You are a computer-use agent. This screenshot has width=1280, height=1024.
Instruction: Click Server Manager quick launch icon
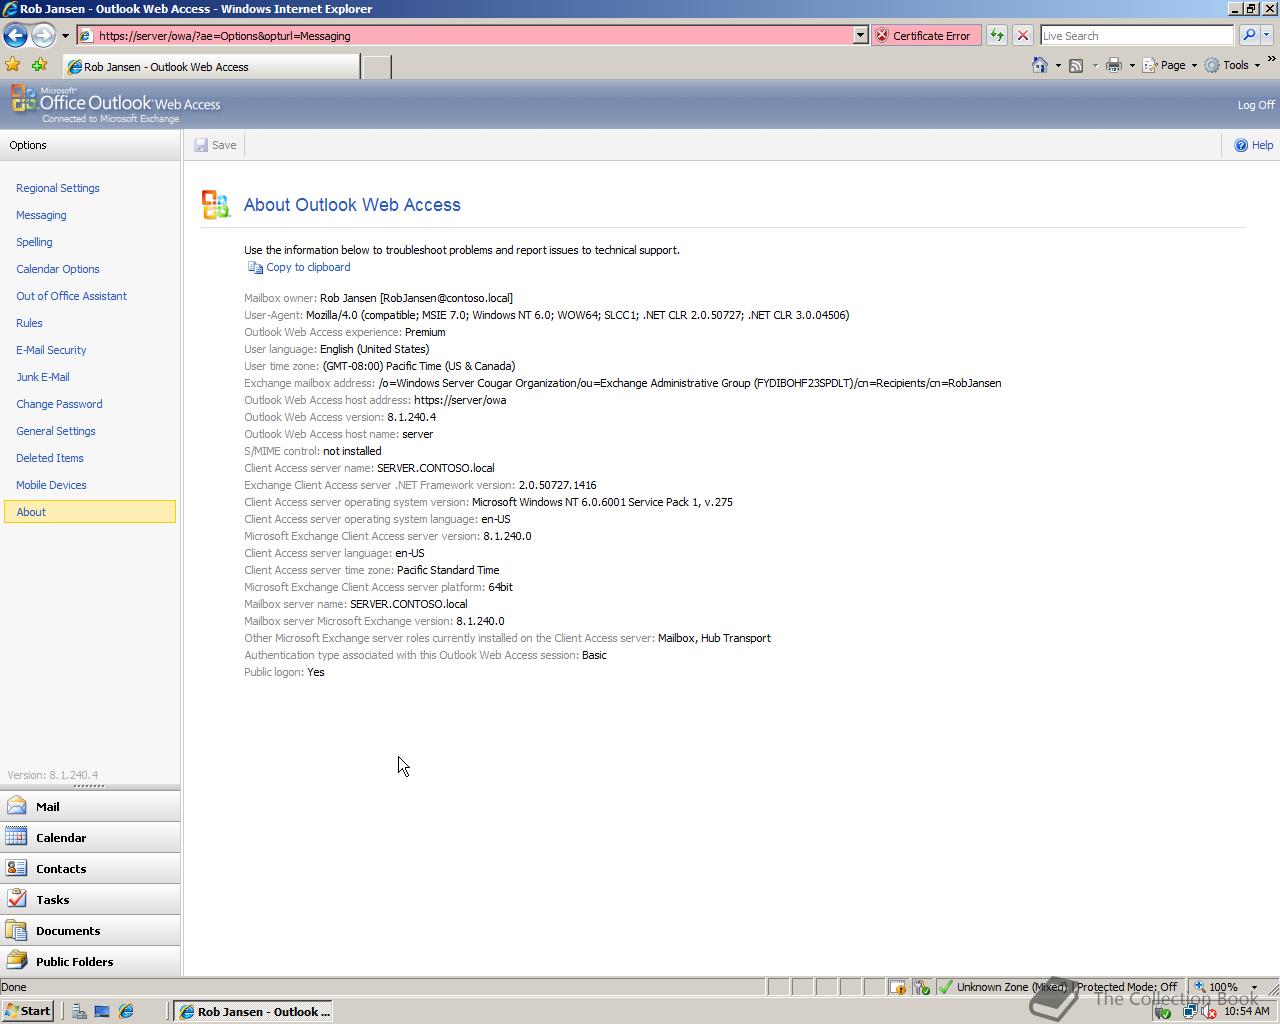(79, 1011)
